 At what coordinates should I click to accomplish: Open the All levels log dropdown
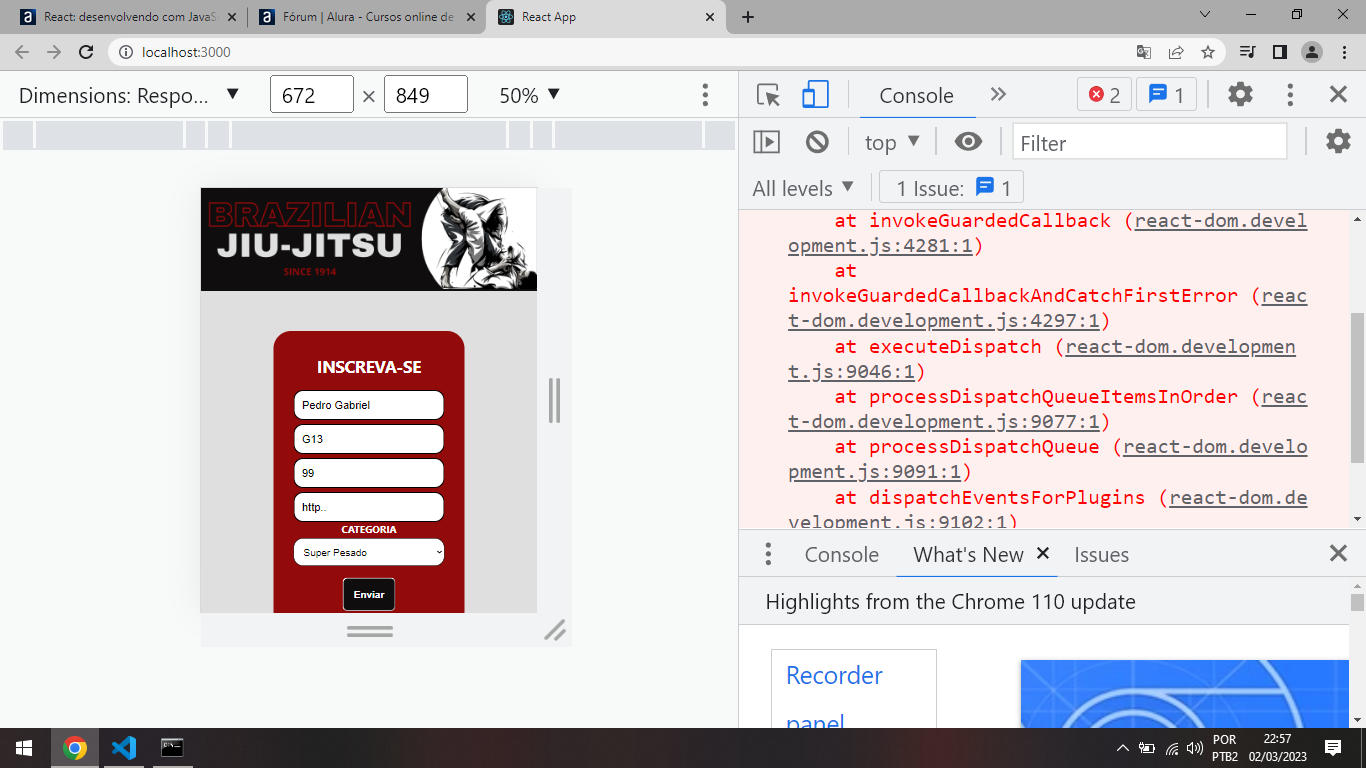[803, 188]
